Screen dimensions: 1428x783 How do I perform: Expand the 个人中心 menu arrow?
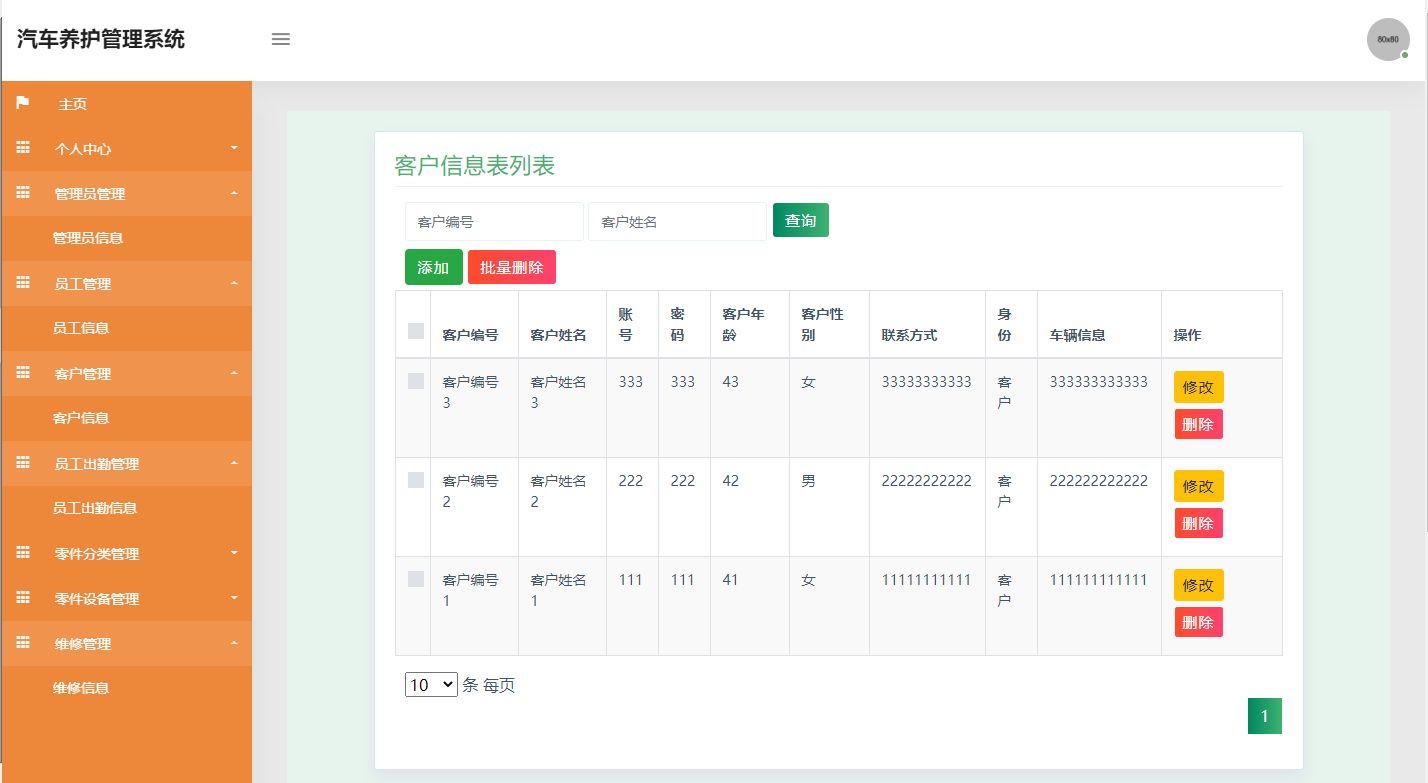tap(234, 148)
